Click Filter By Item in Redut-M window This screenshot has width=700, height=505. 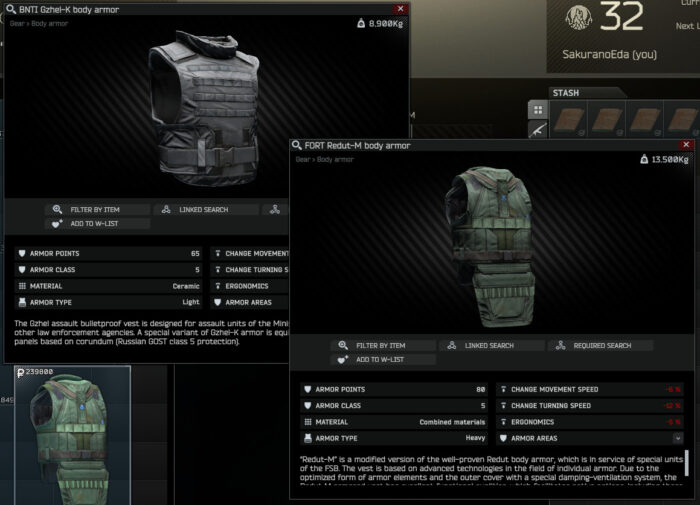coord(383,346)
